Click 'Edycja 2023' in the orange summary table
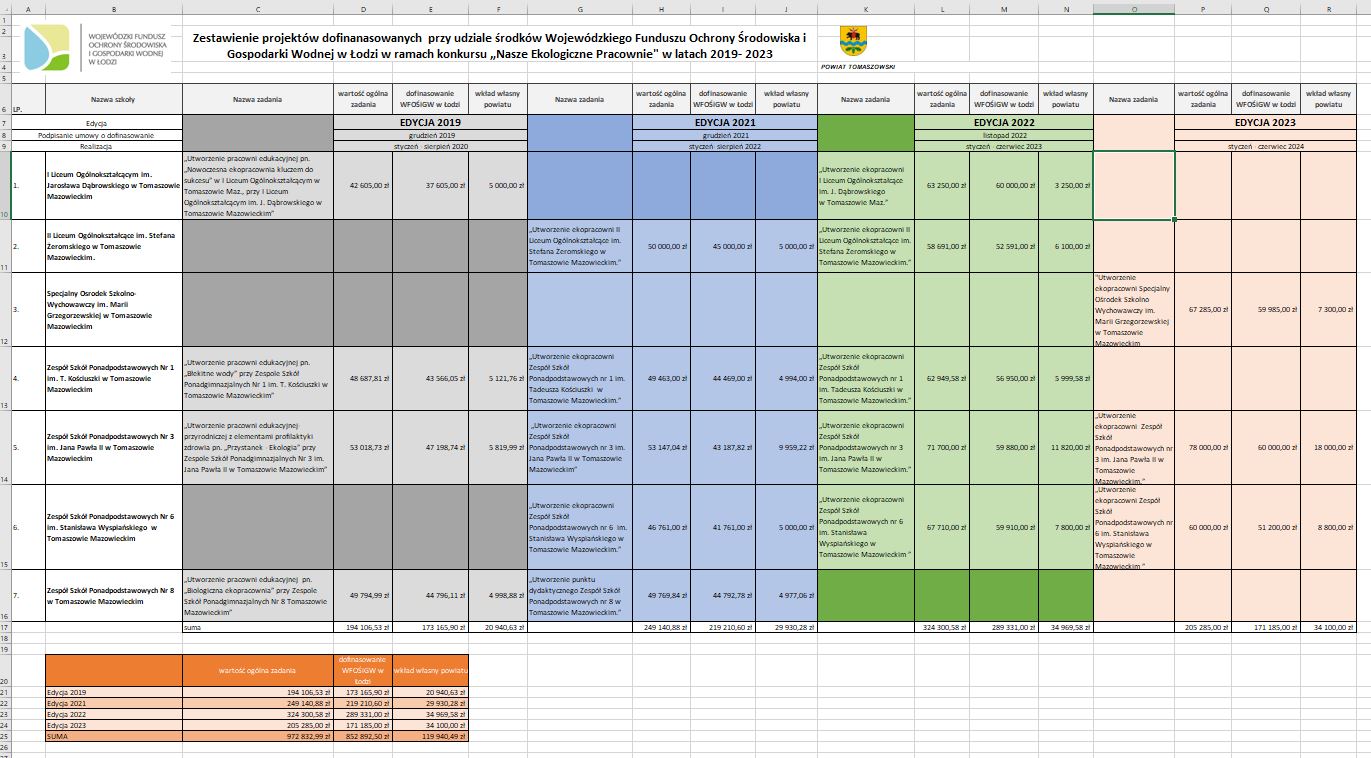Viewport: 1371px width, 758px height. 113,725
